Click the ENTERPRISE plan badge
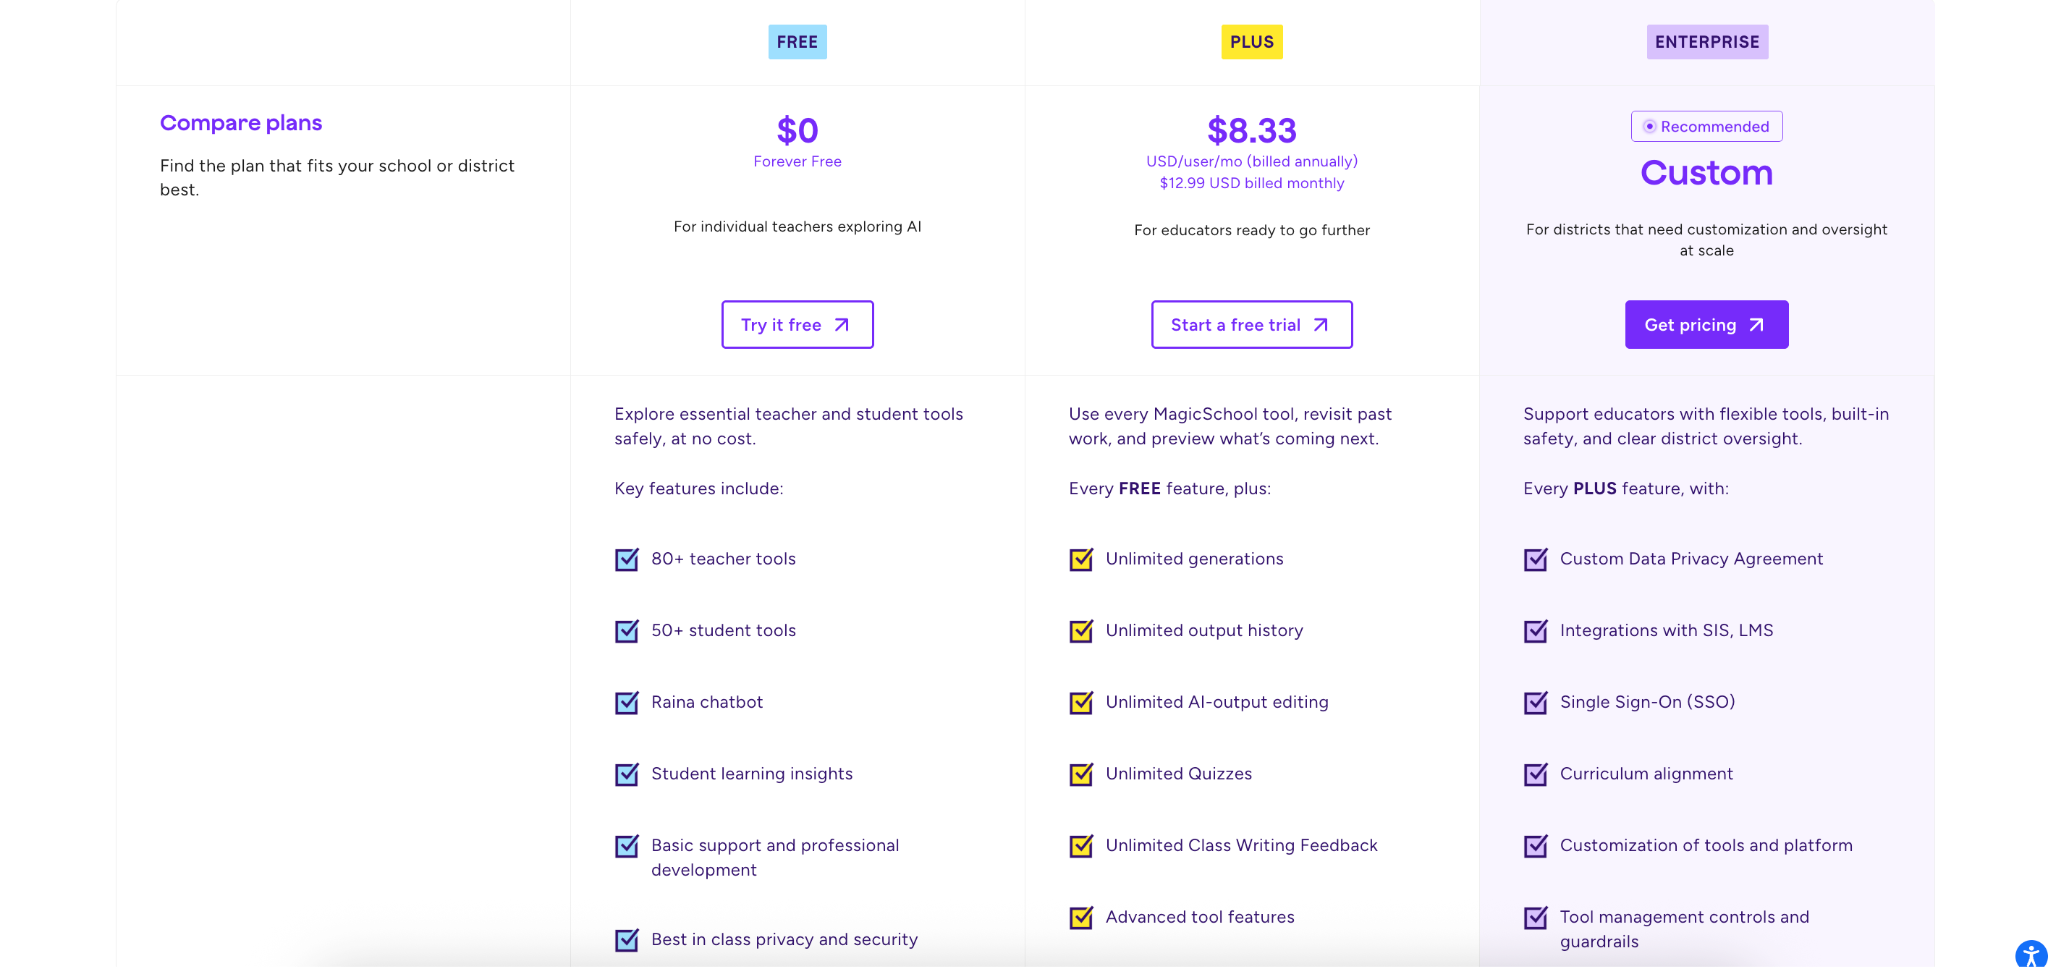The width and height of the screenshot is (2048, 967). (1706, 42)
